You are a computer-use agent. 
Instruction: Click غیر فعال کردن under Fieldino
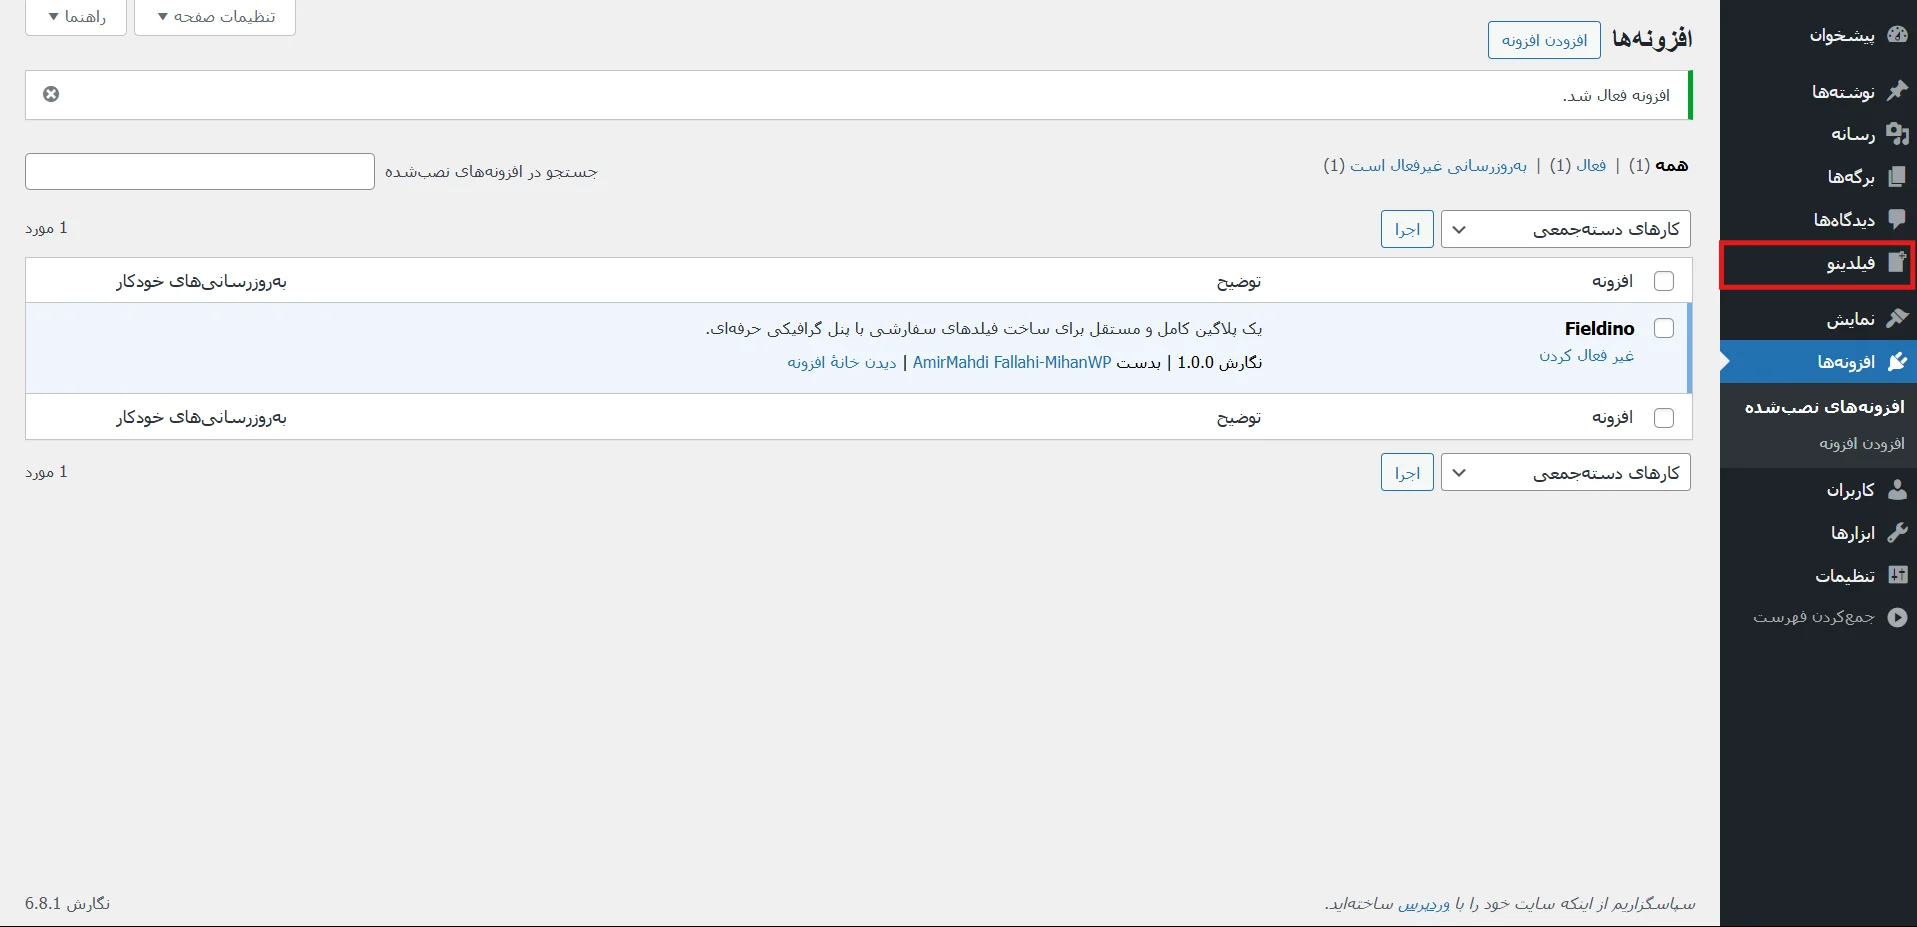click(1587, 355)
